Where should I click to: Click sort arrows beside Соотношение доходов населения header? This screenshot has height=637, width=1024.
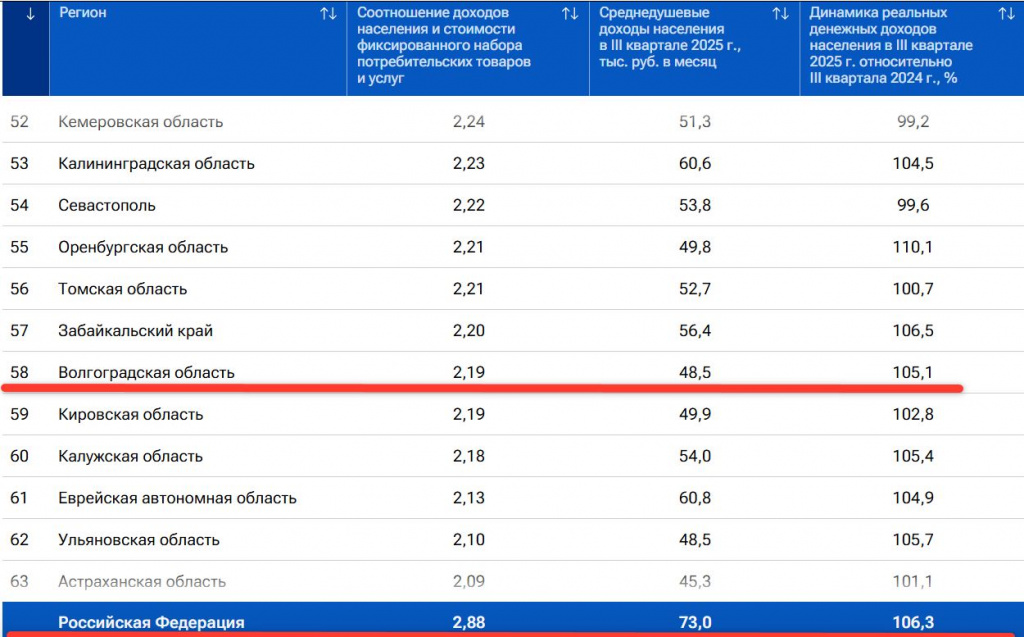coord(570,14)
